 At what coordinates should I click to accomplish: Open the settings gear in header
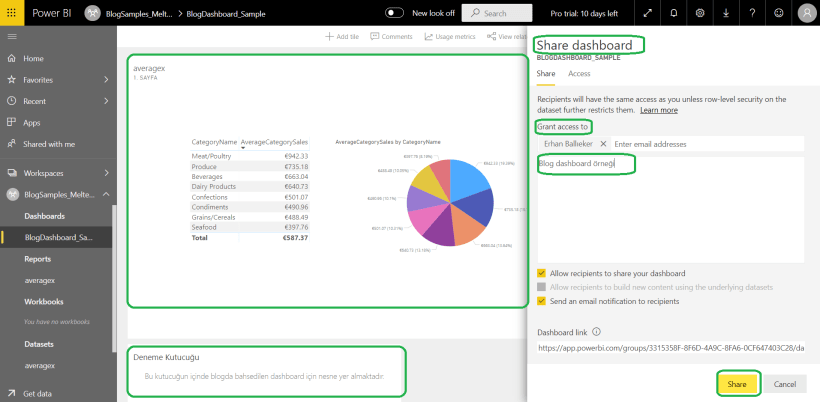pos(700,13)
